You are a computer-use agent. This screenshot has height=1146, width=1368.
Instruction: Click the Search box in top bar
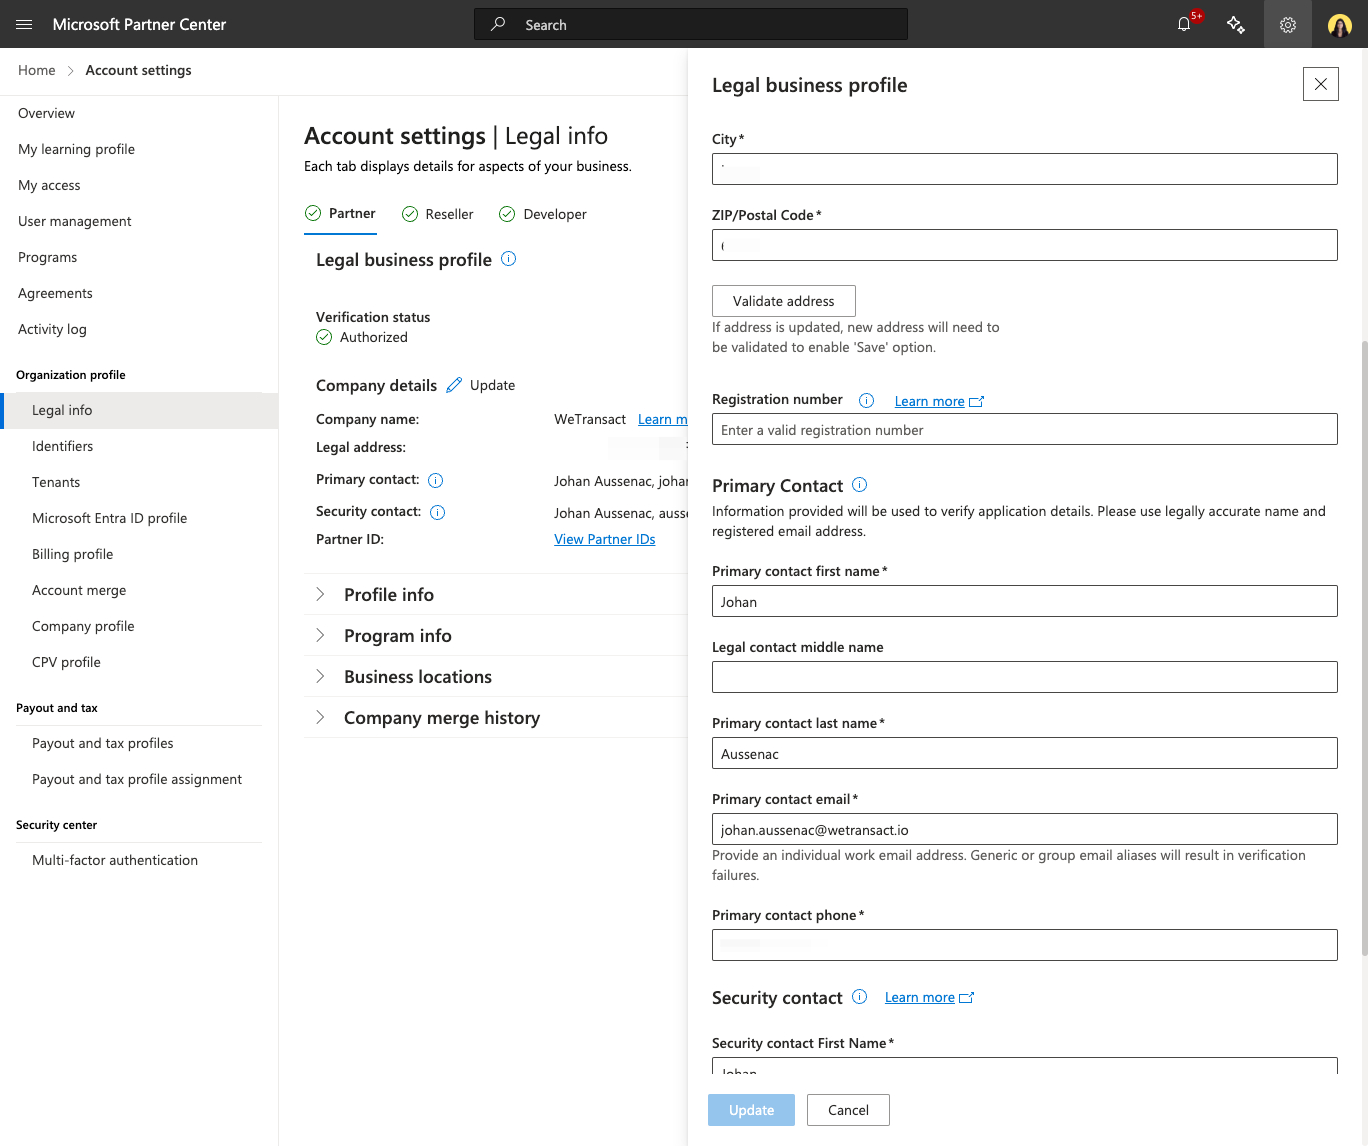coord(691,24)
